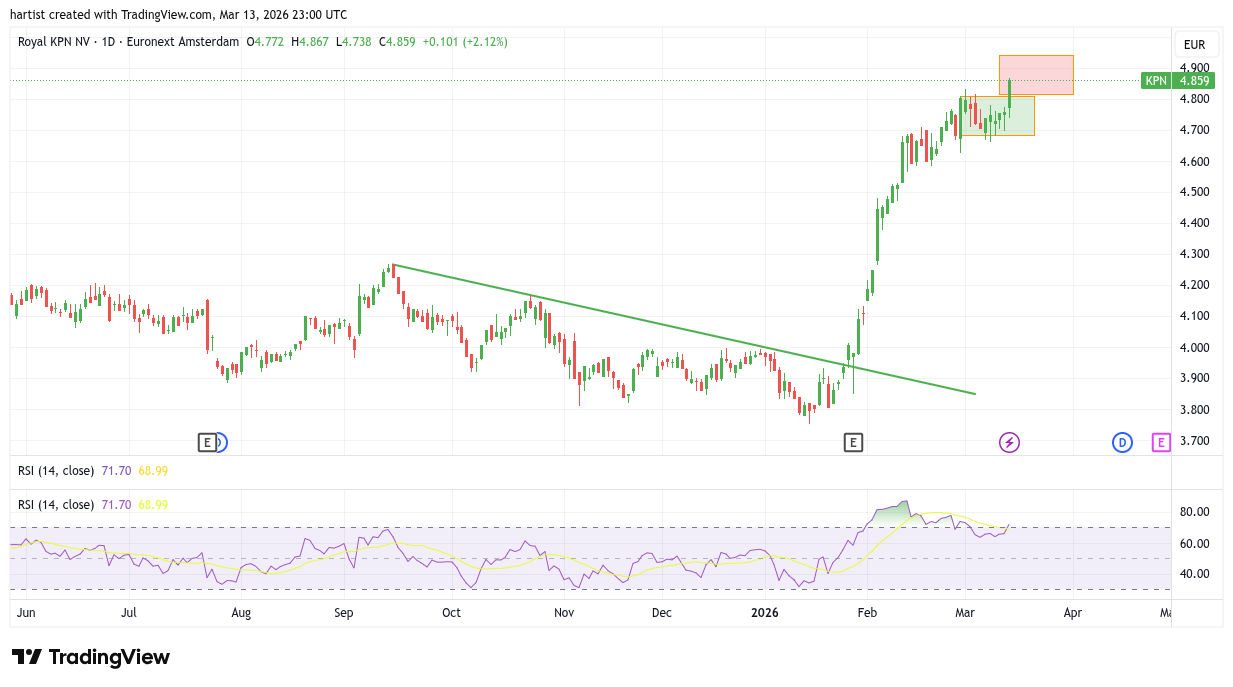Click the blue circle marker behind July E
This screenshot has height=687, width=1233.
point(222,442)
